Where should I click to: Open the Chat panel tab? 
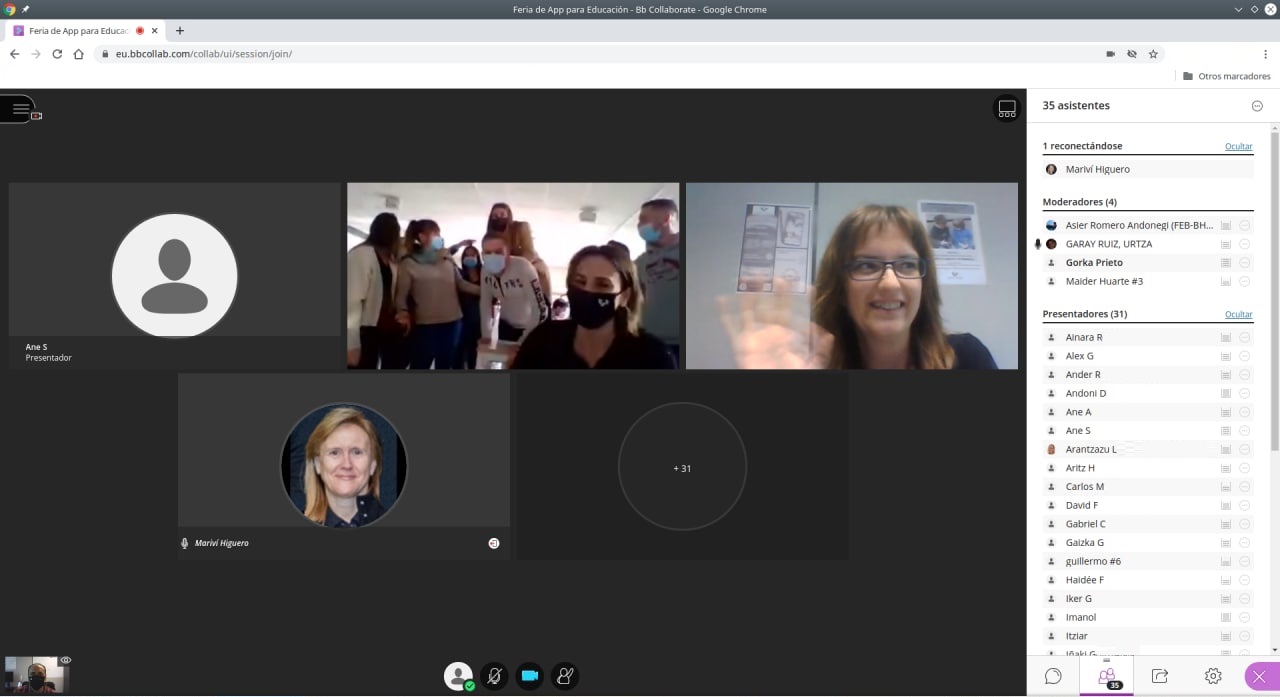(x=1053, y=676)
